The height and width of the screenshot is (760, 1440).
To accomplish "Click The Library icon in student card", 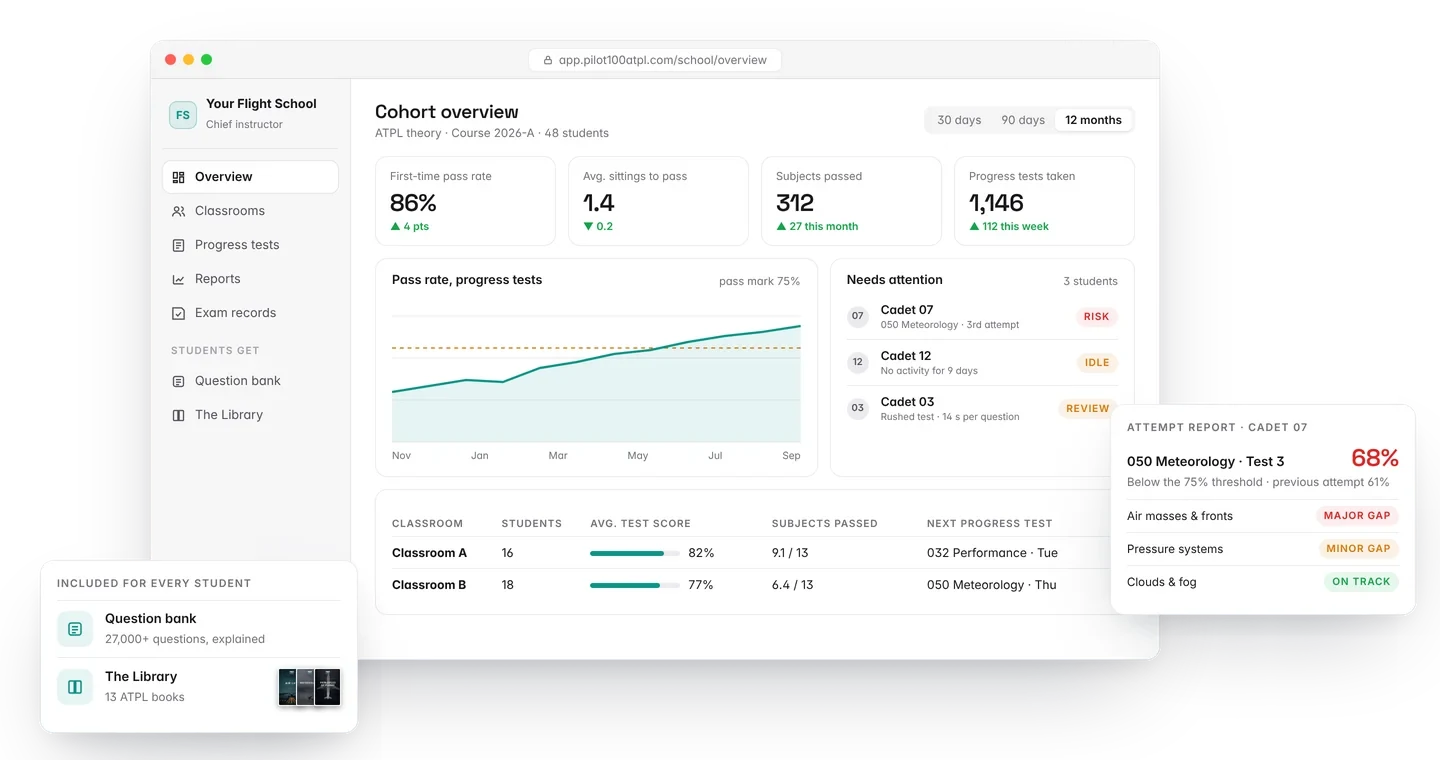I will pos(75,687).
